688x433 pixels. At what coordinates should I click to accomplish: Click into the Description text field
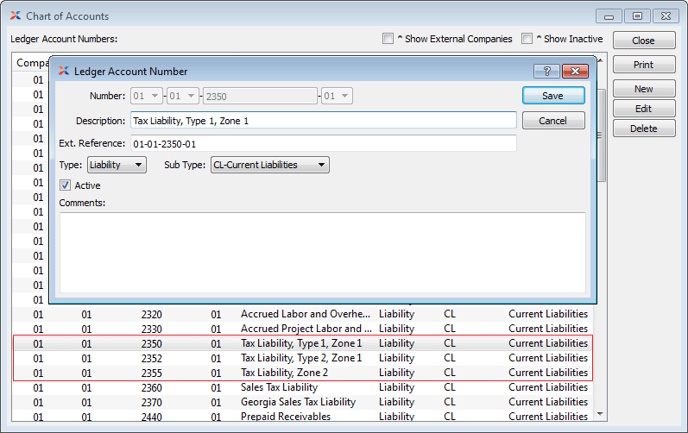point(323,120)
